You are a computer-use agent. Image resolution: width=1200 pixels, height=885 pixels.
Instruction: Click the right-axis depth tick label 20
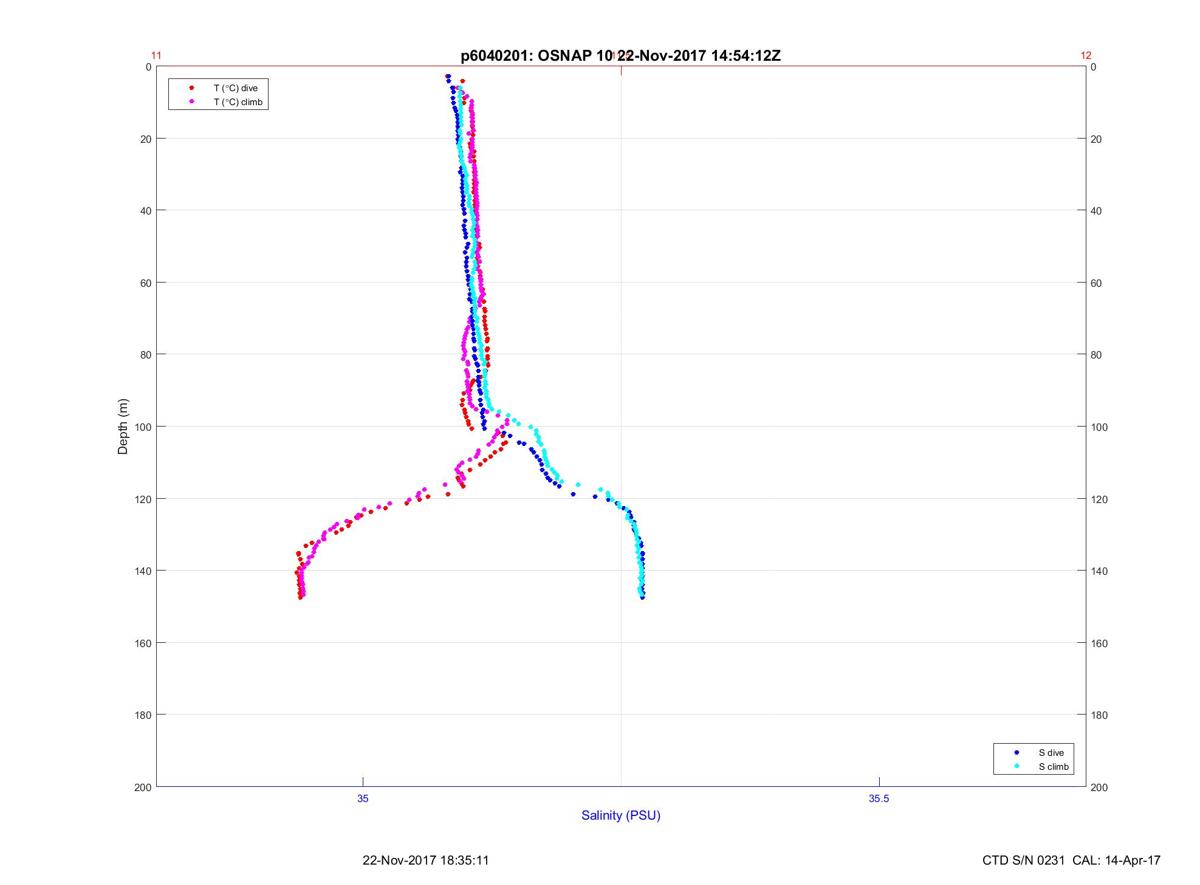(x=1096, y=139)
